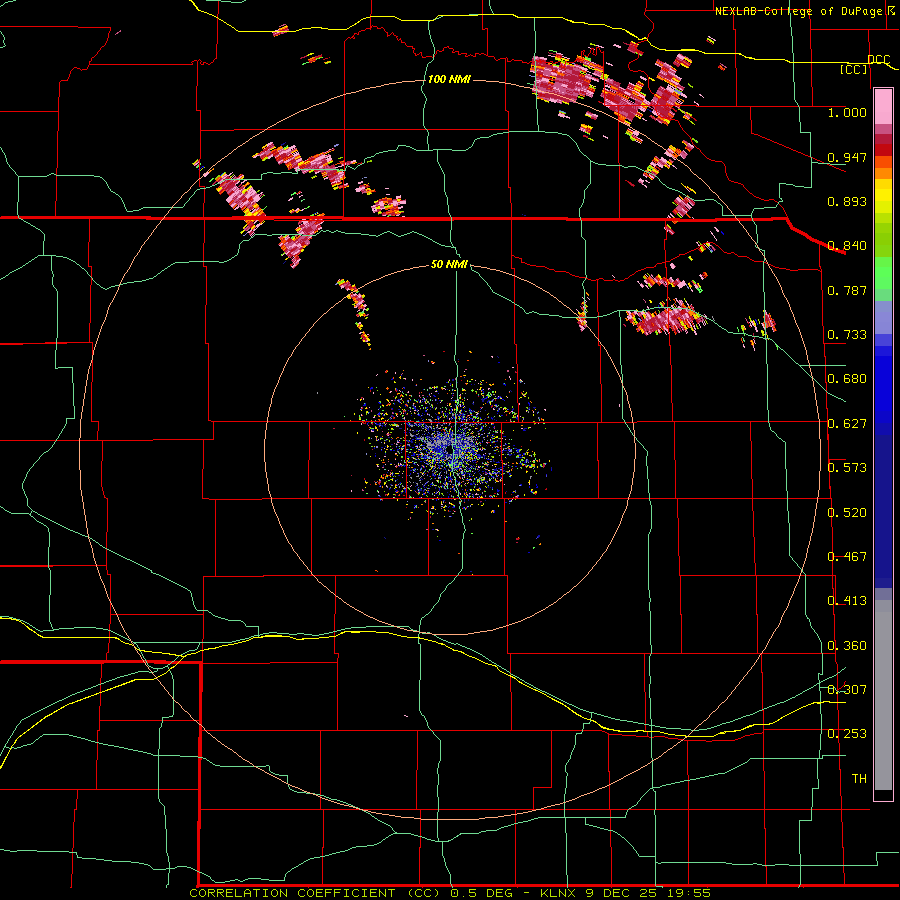Click the 0.413 scale value
Screen dimensions: 900x900
tap(847, 601)
